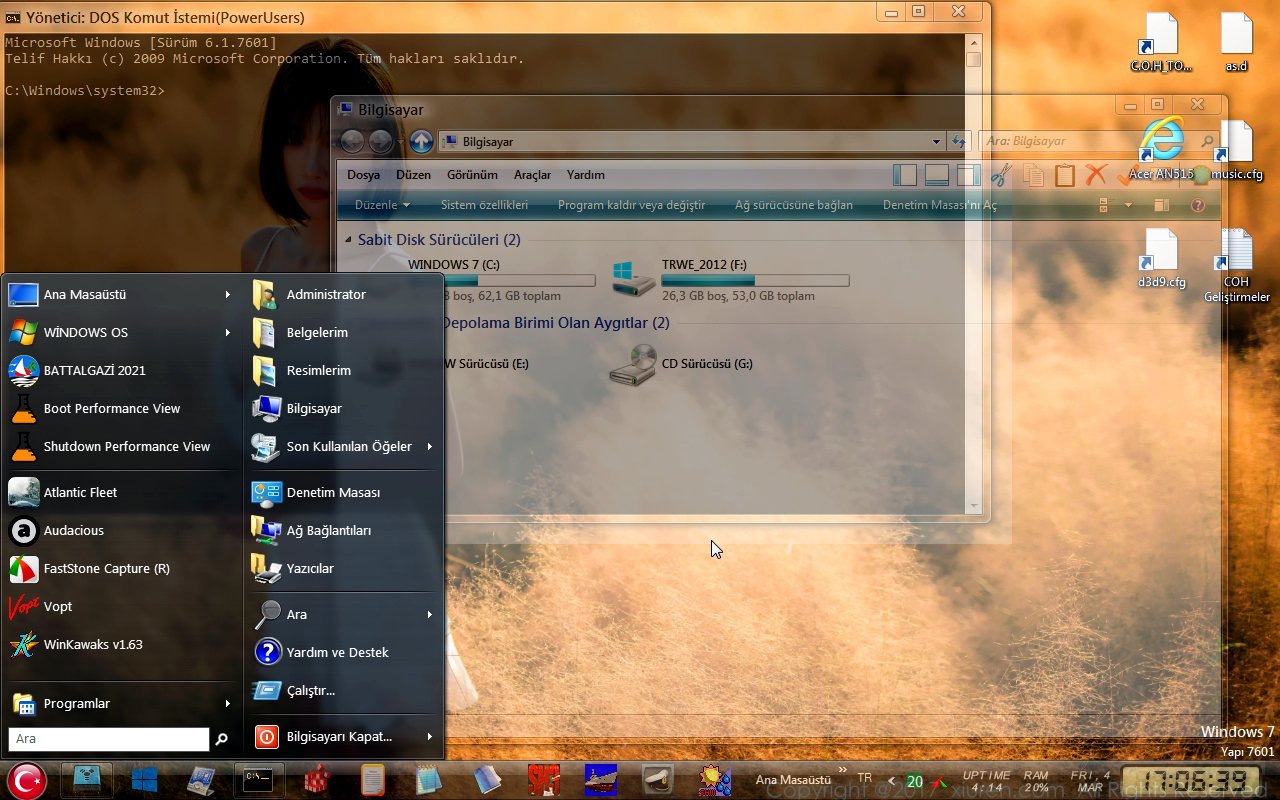Open Boot Performance View

[121, 408]
